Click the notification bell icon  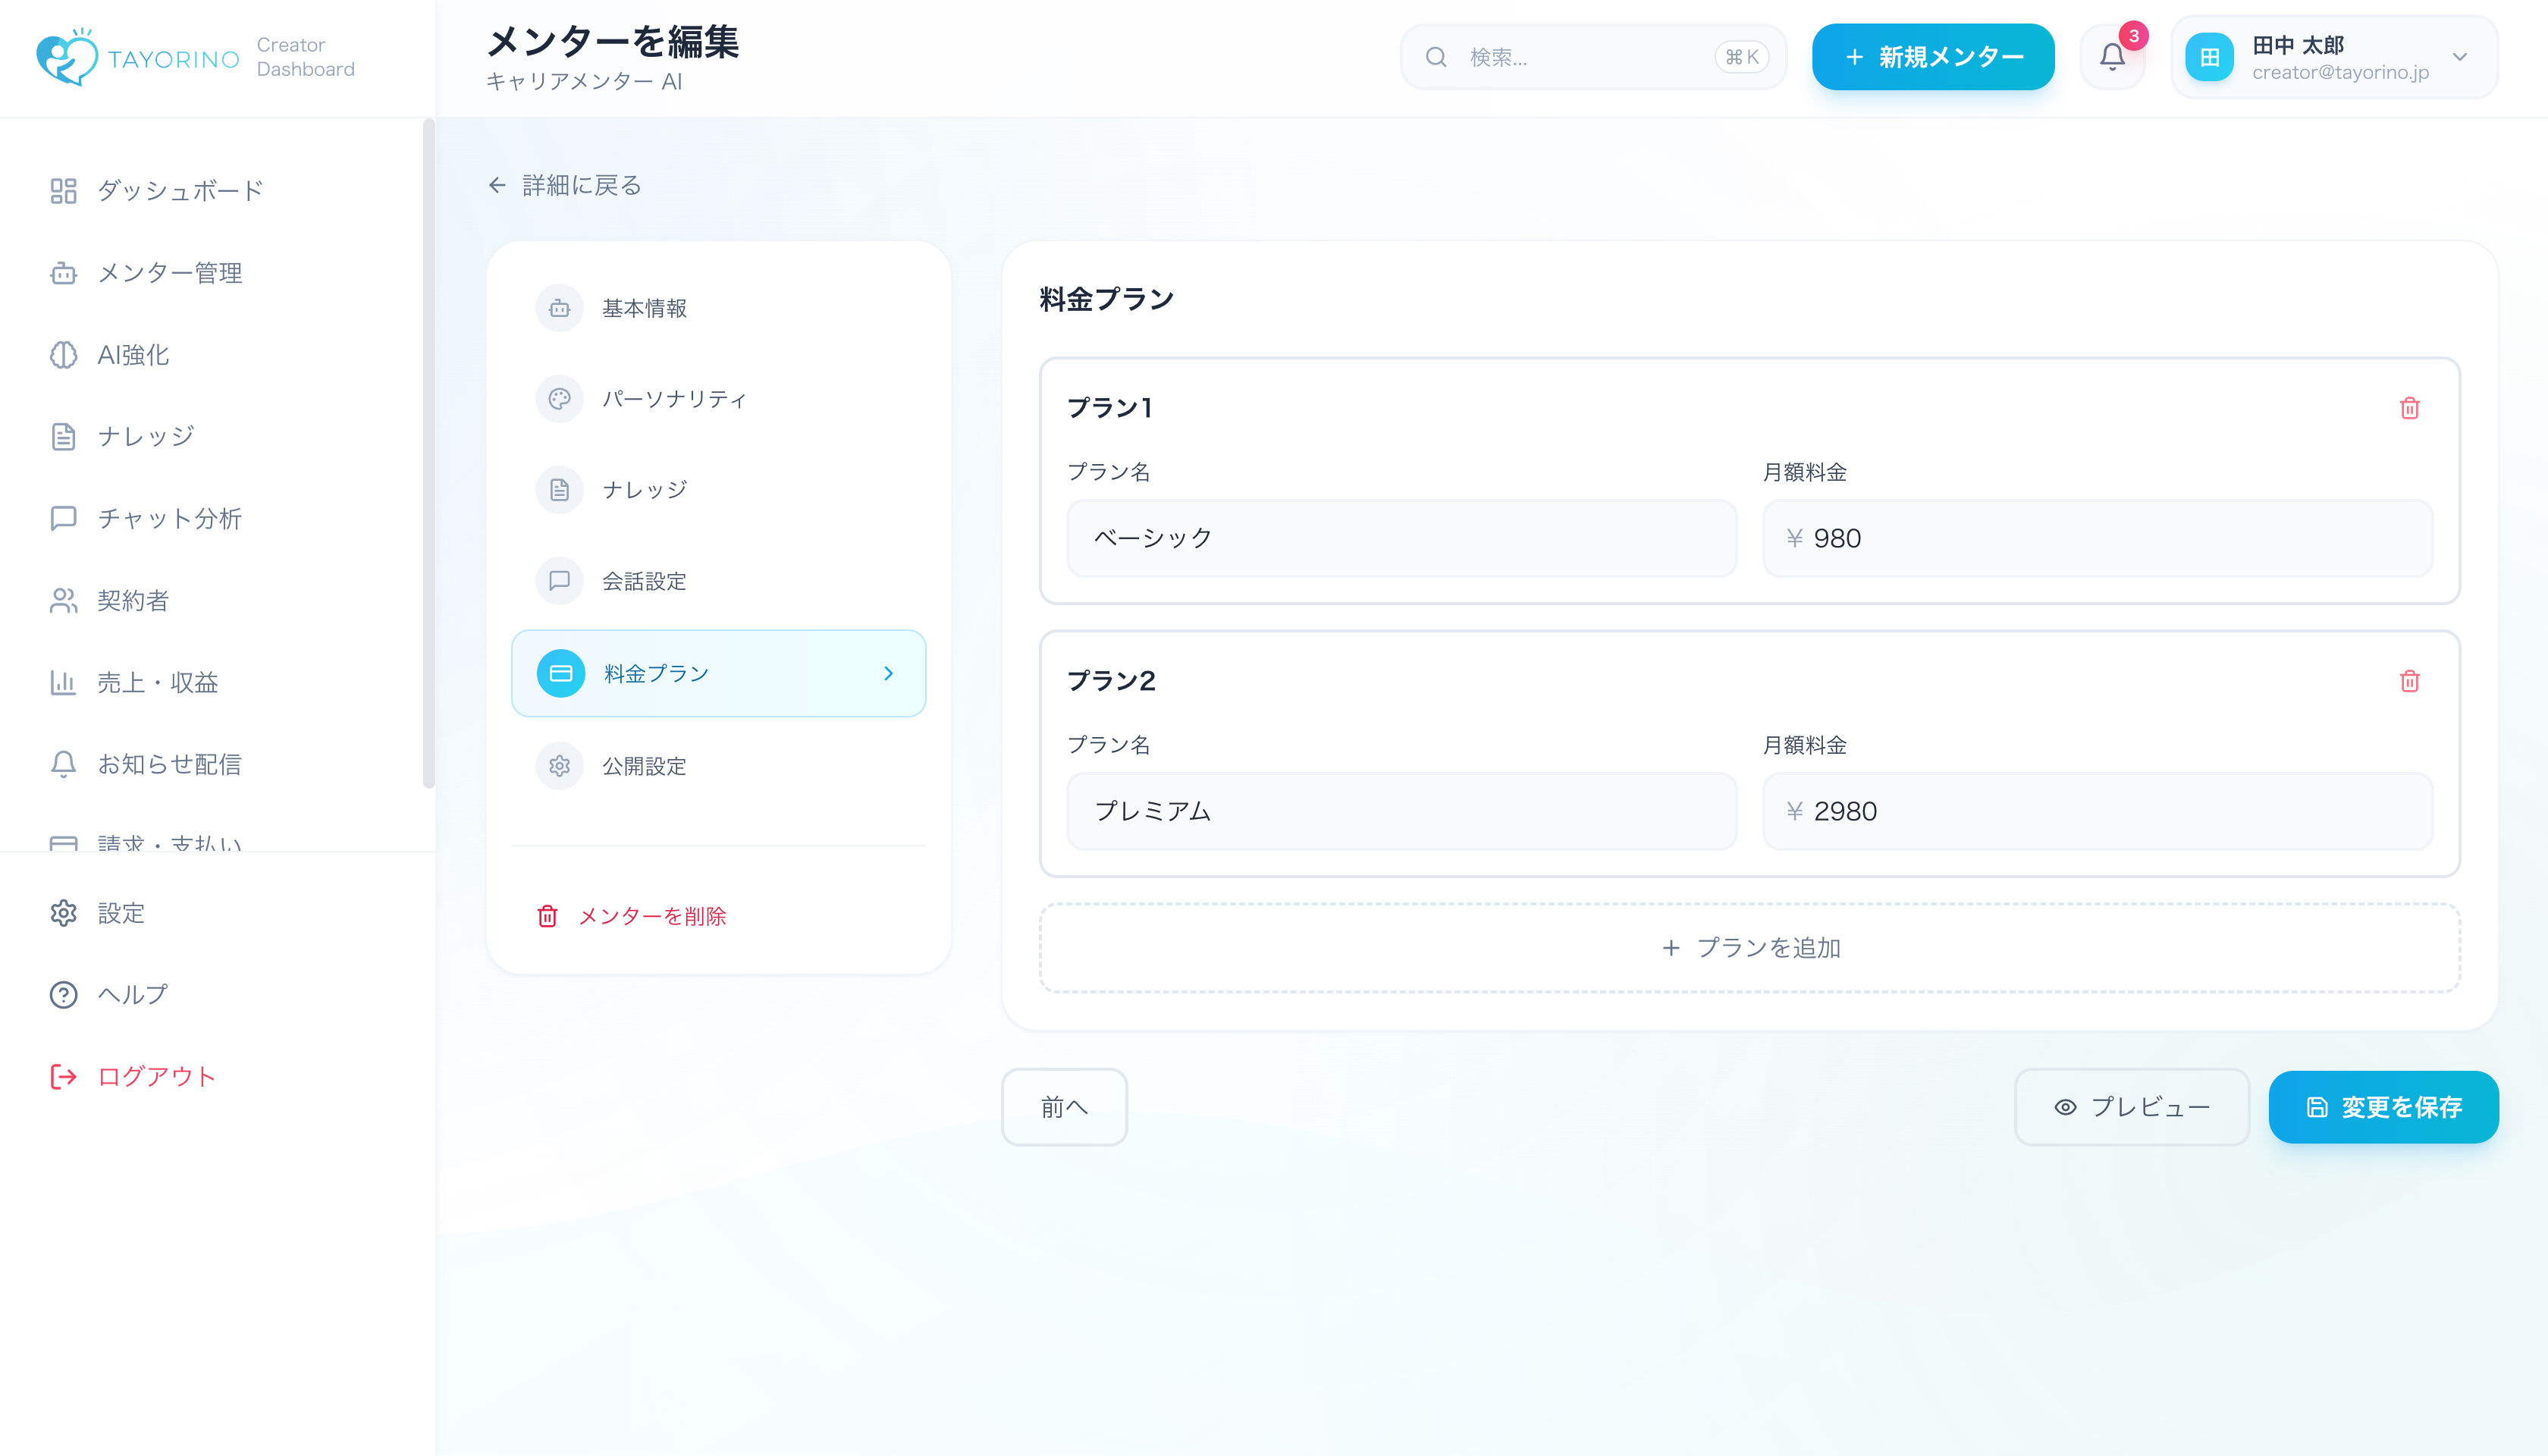(x=2111, y=57)
